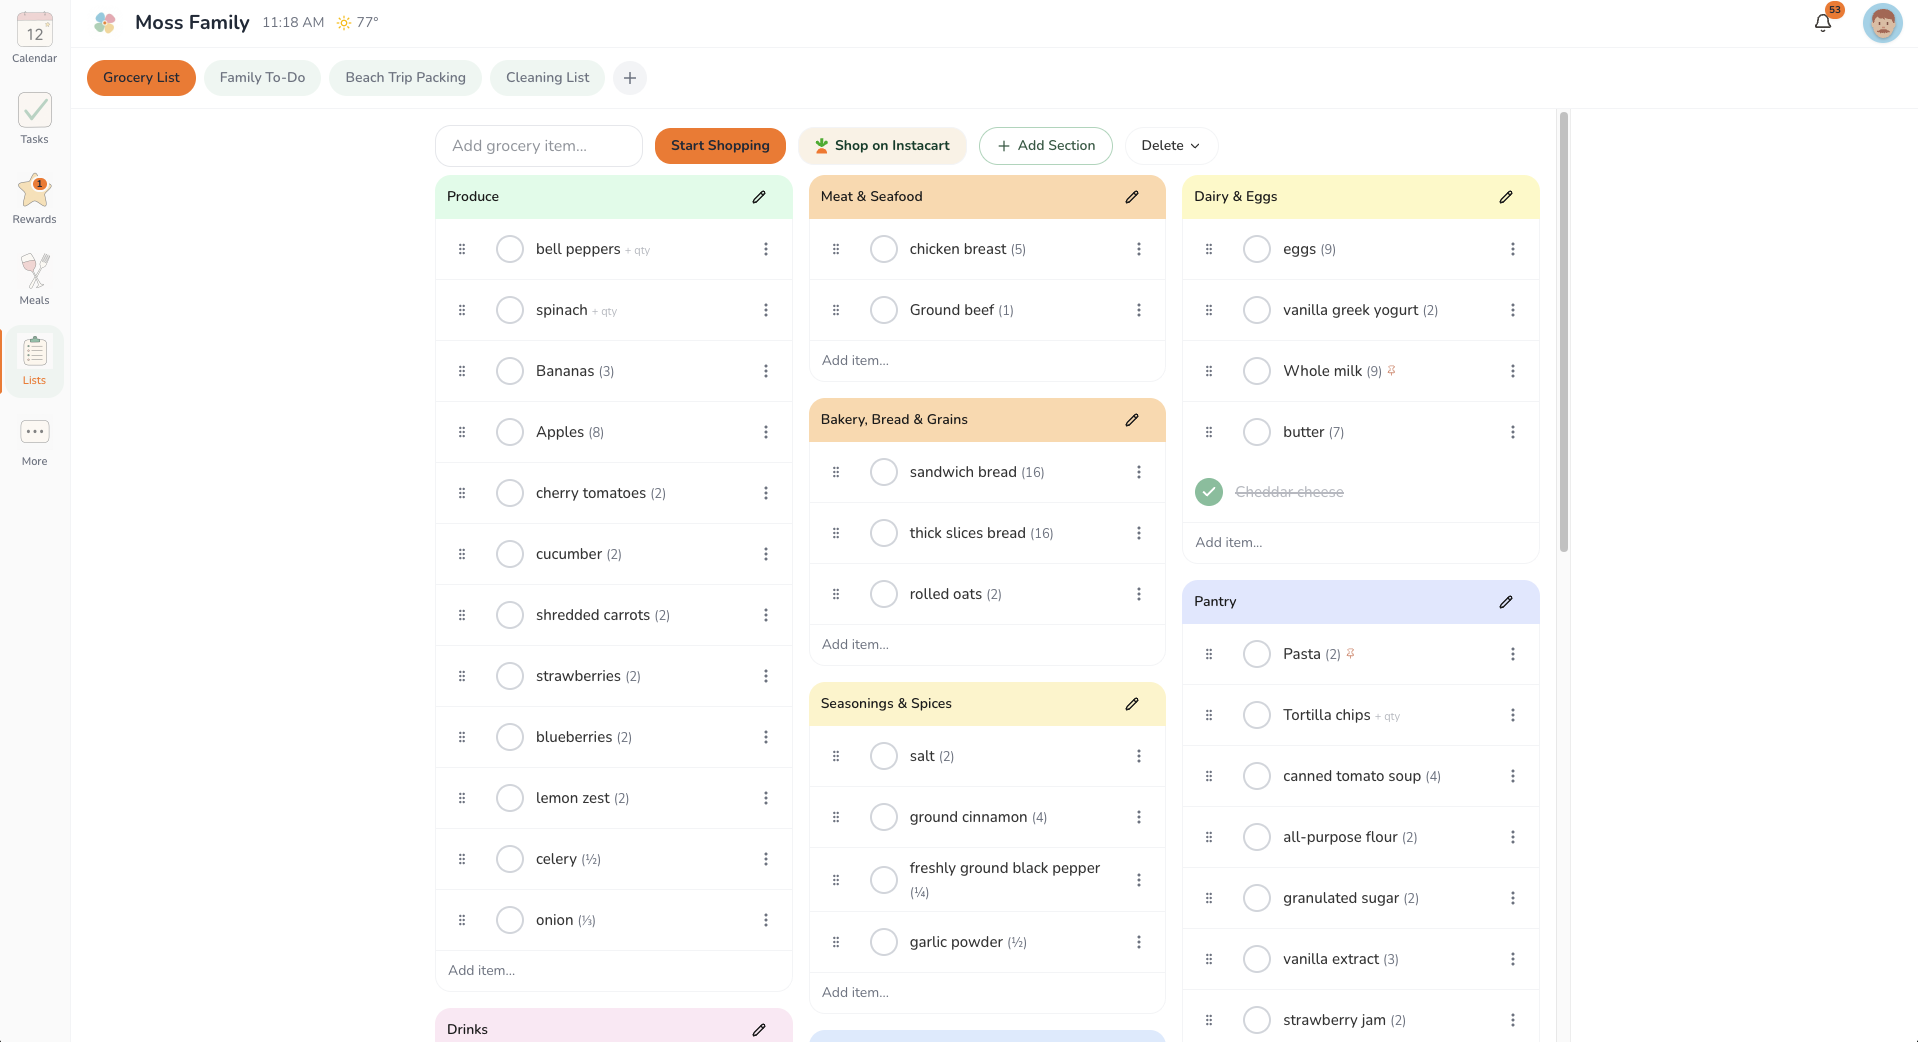
Task: Click Add item in Meat & Seafood
Action: click(987, 361)
